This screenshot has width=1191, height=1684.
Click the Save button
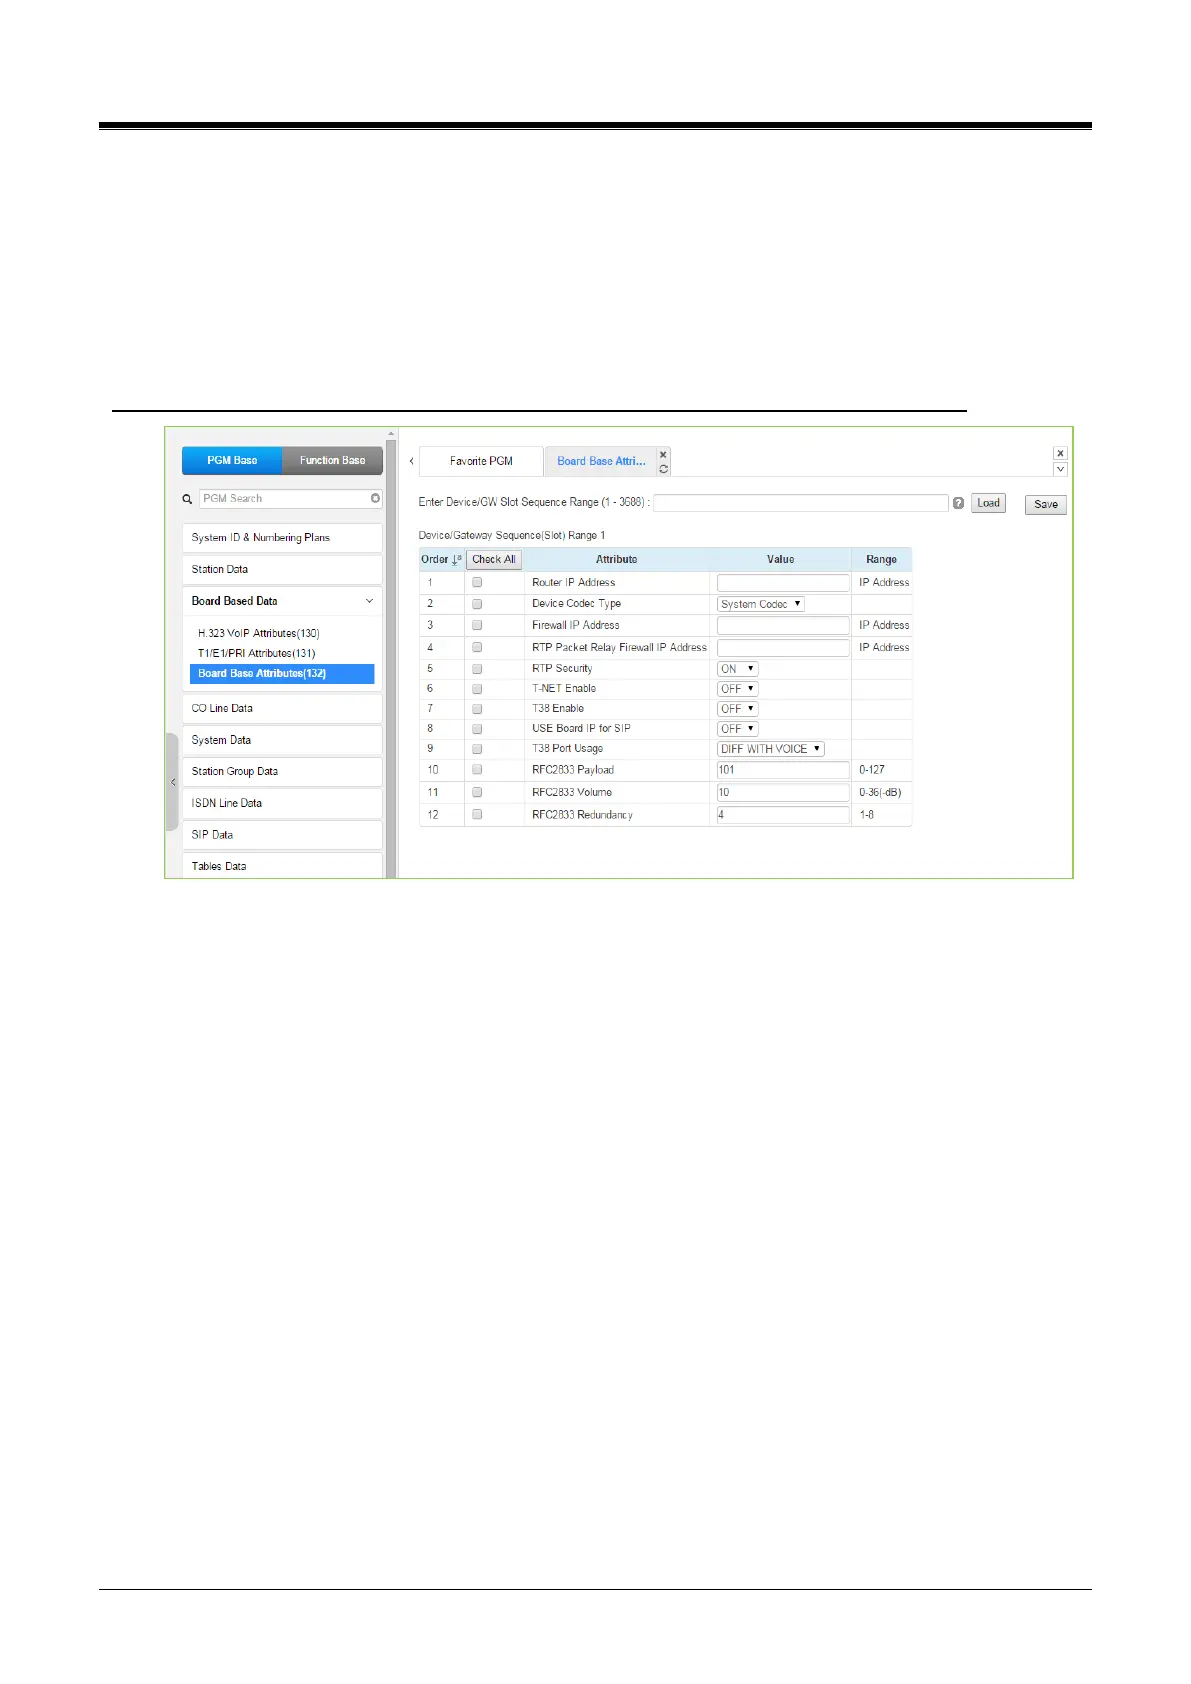point(1046,504)
